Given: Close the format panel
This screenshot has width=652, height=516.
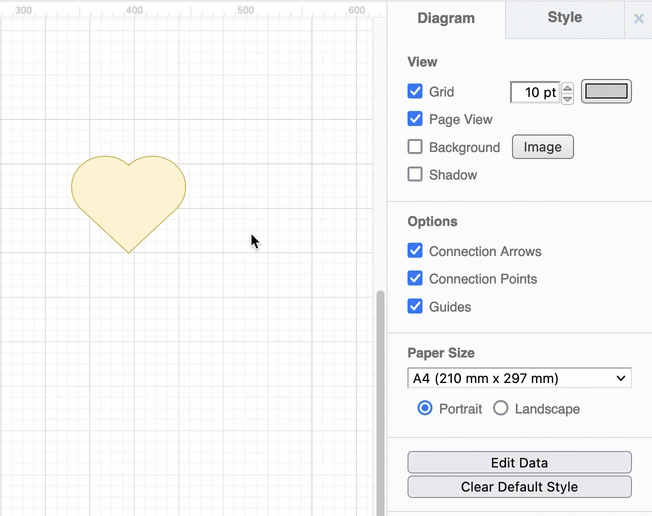Looking at the screenshot, I should click(639, 19).
